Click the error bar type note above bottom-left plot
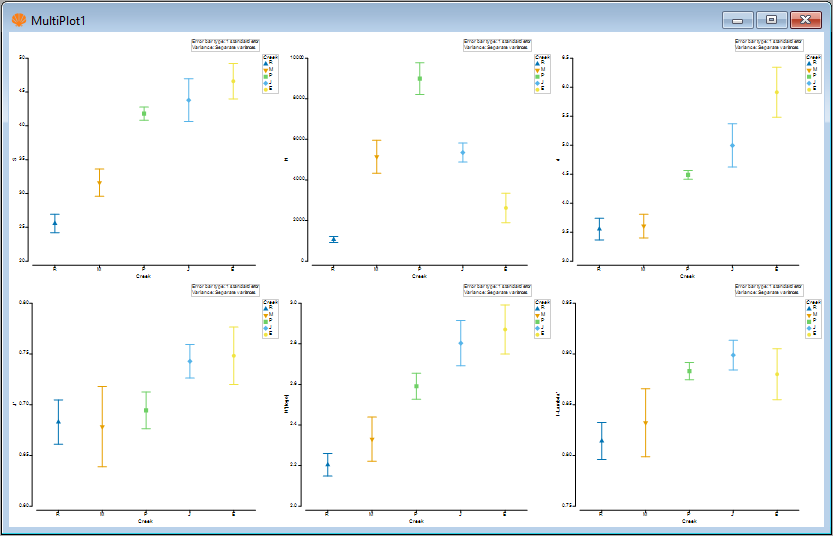833x536 pixels. coord(225,290)
